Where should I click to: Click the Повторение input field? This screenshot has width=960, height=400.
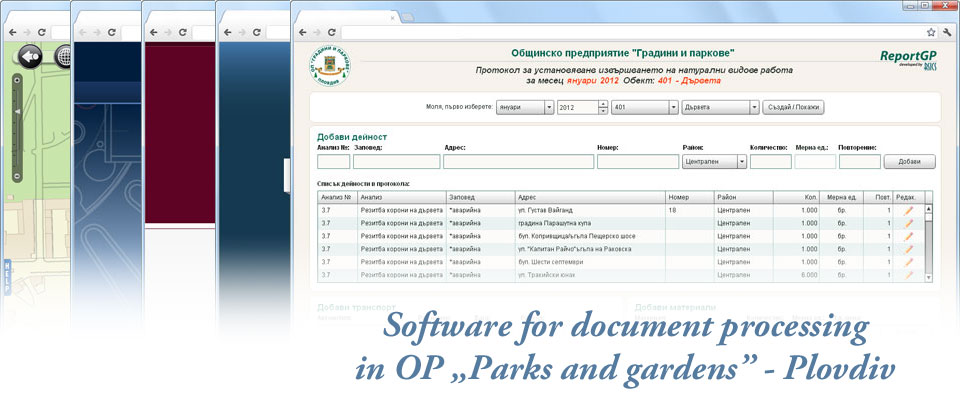[860, 162]
